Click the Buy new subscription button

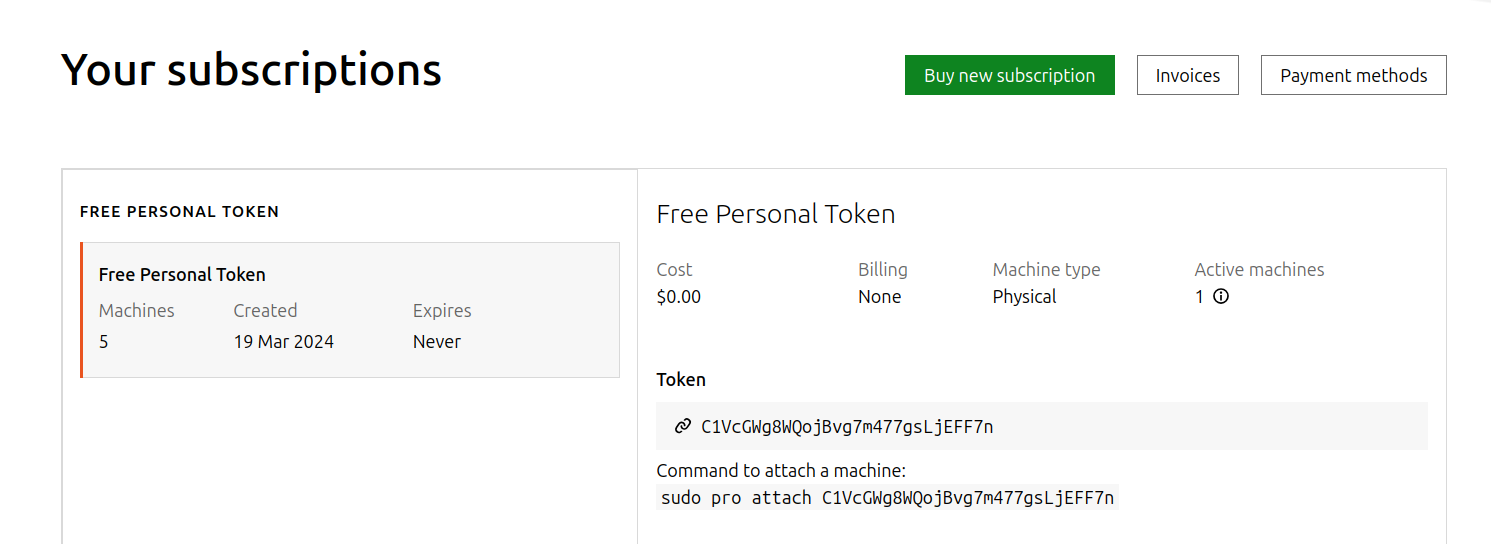[1009, 75]
